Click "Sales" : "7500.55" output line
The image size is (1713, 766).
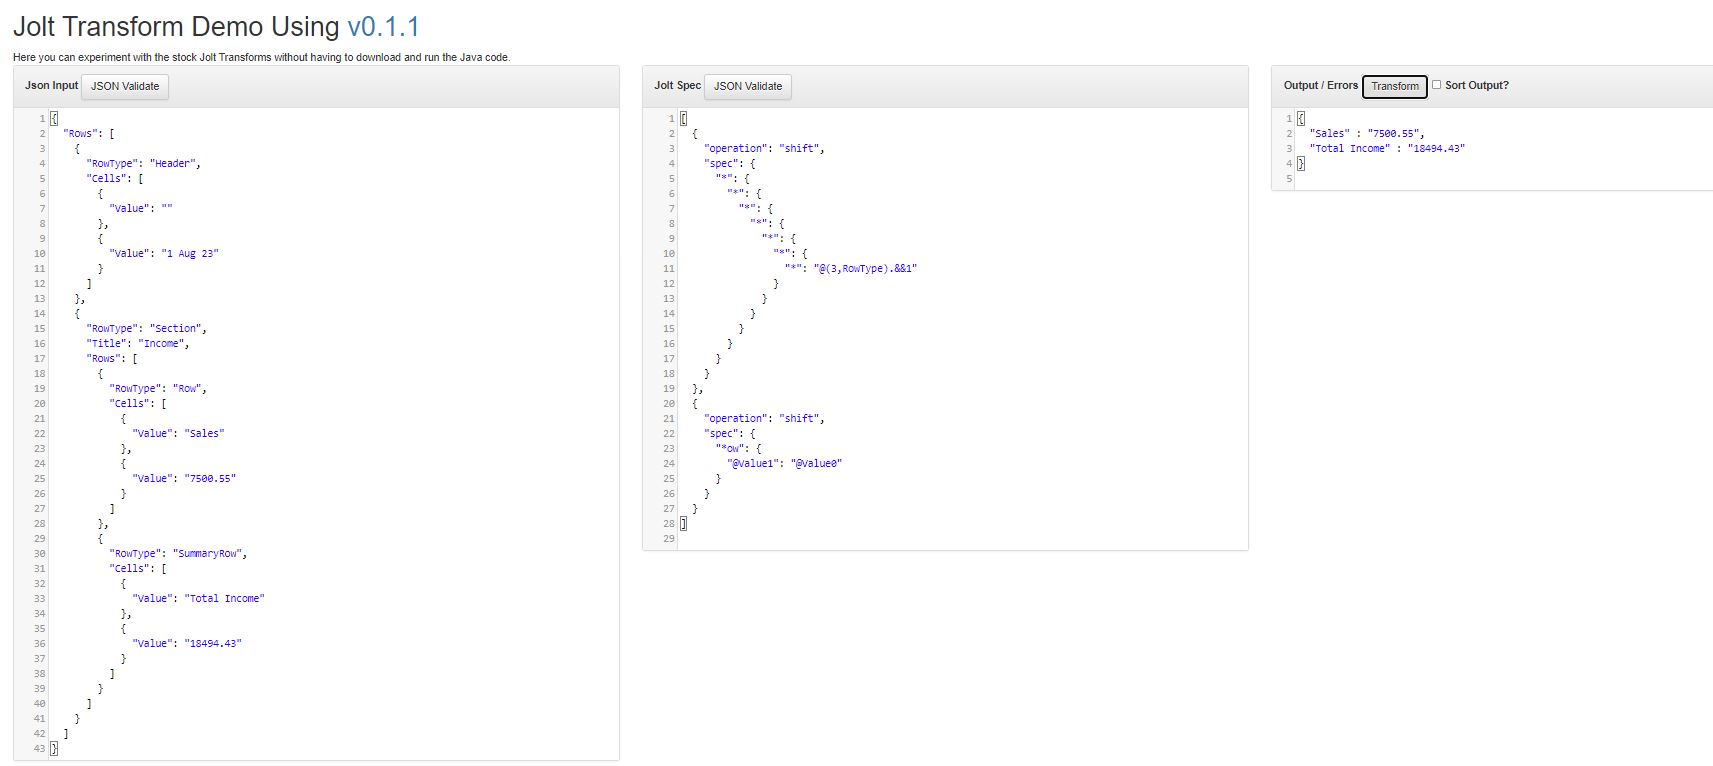[1367, 133]
